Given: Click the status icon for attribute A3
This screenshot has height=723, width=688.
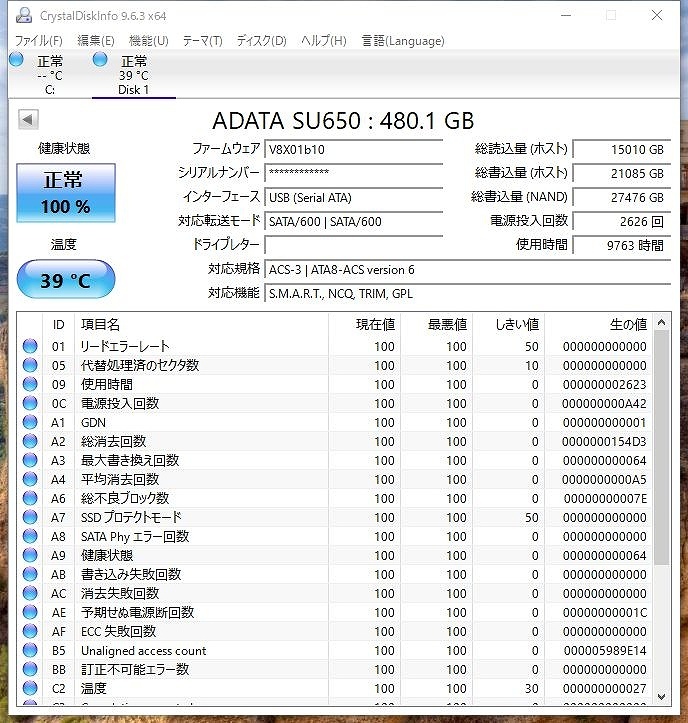Looking at the screenshot, I should pos(30,460).
